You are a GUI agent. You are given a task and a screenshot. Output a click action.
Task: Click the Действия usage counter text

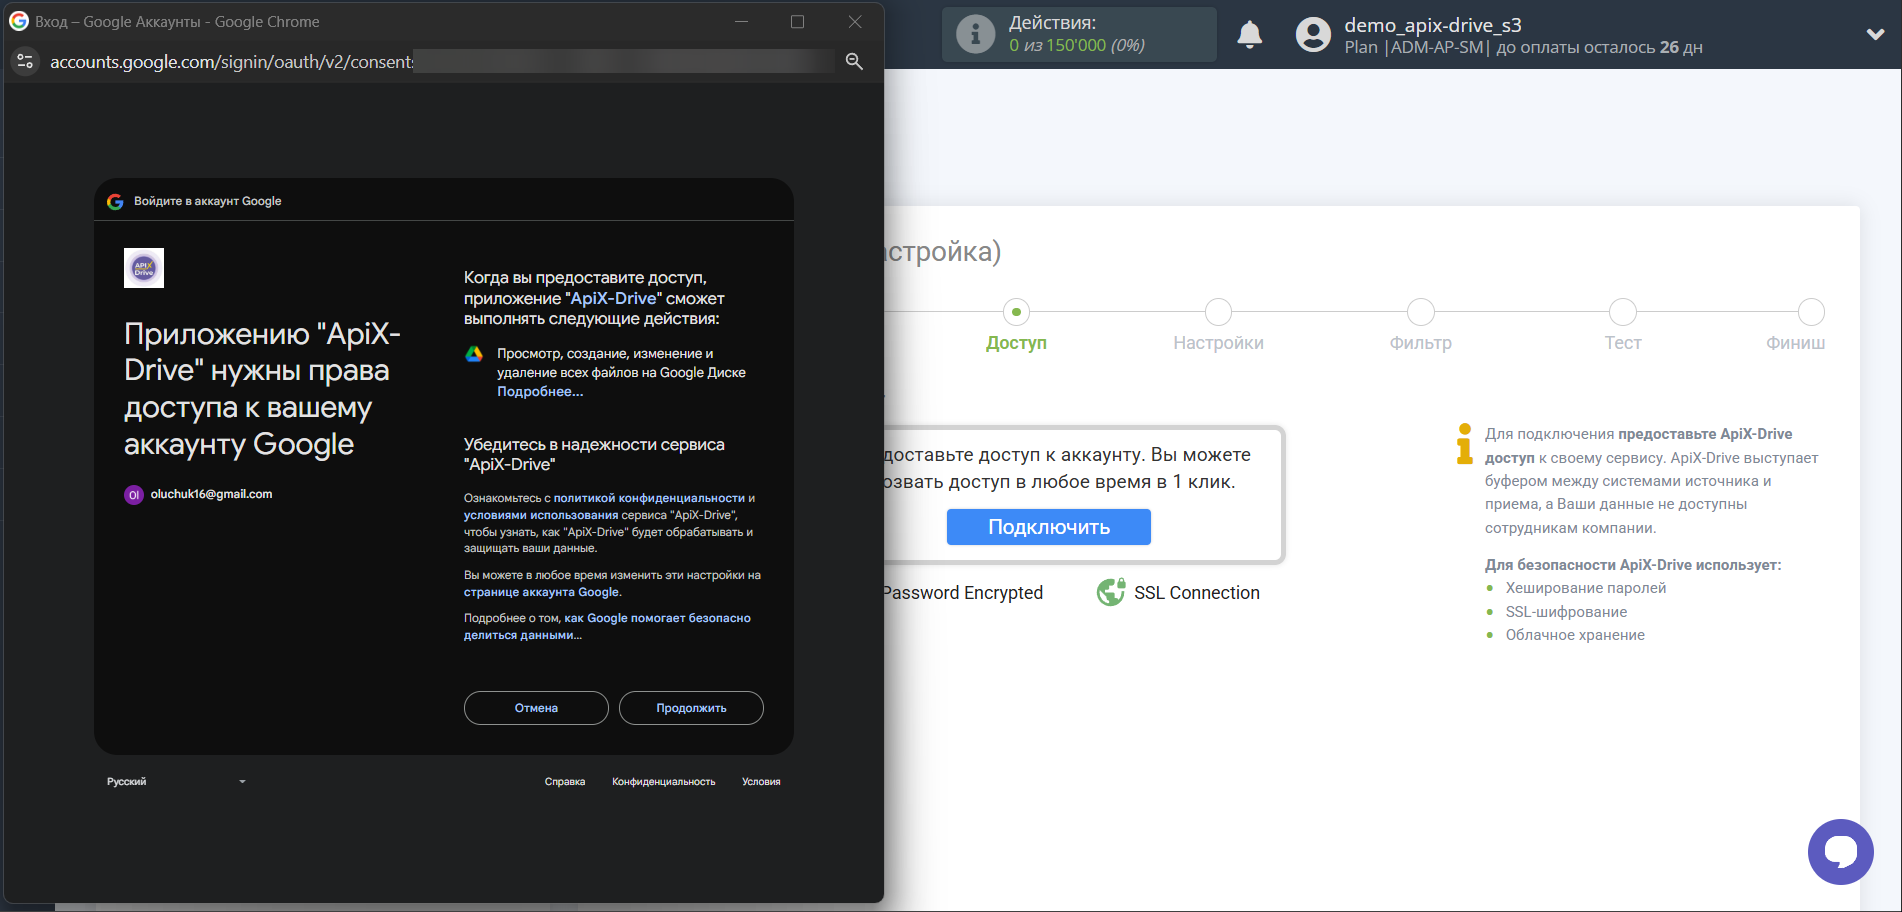click(x=1076, y=34)
